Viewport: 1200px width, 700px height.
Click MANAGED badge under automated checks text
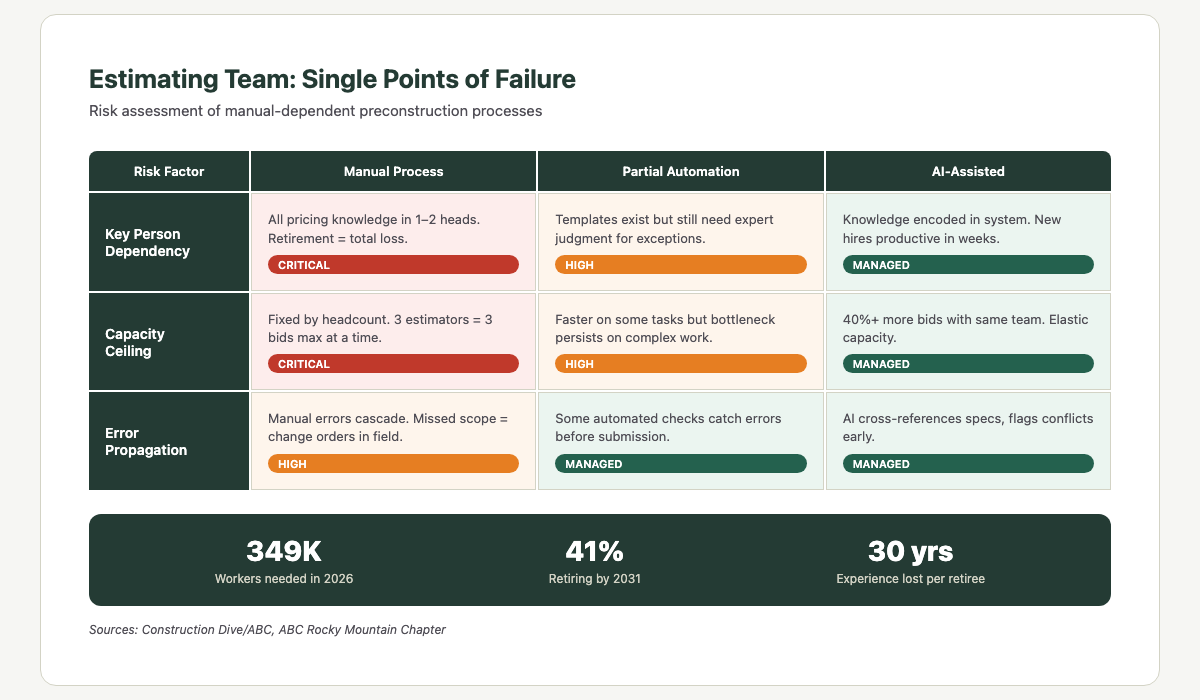pos(681,464)
